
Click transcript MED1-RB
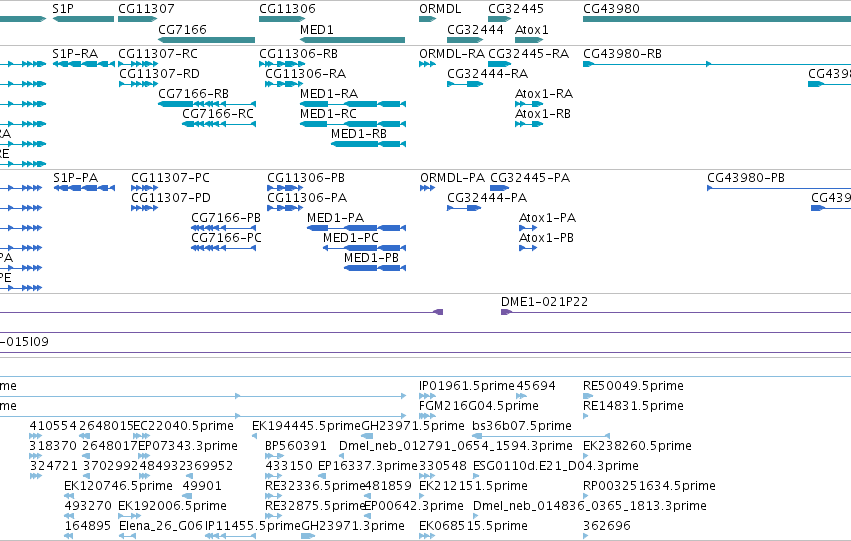(369, 144)
